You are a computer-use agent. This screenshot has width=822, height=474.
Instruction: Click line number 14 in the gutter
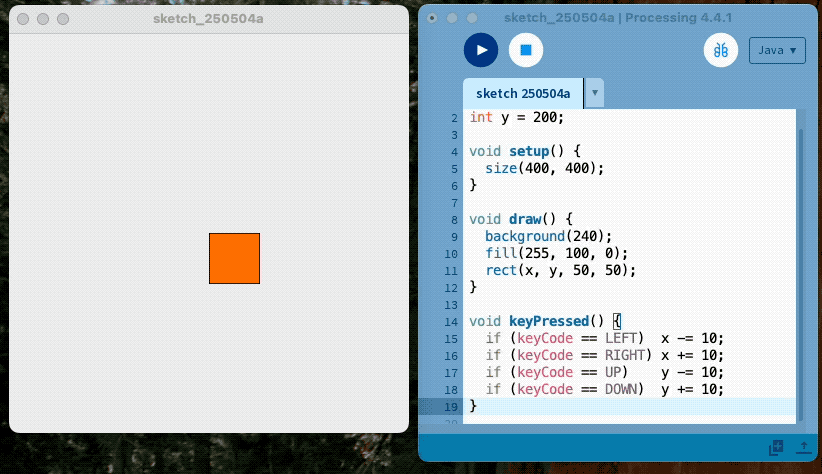tap(453, 321)
